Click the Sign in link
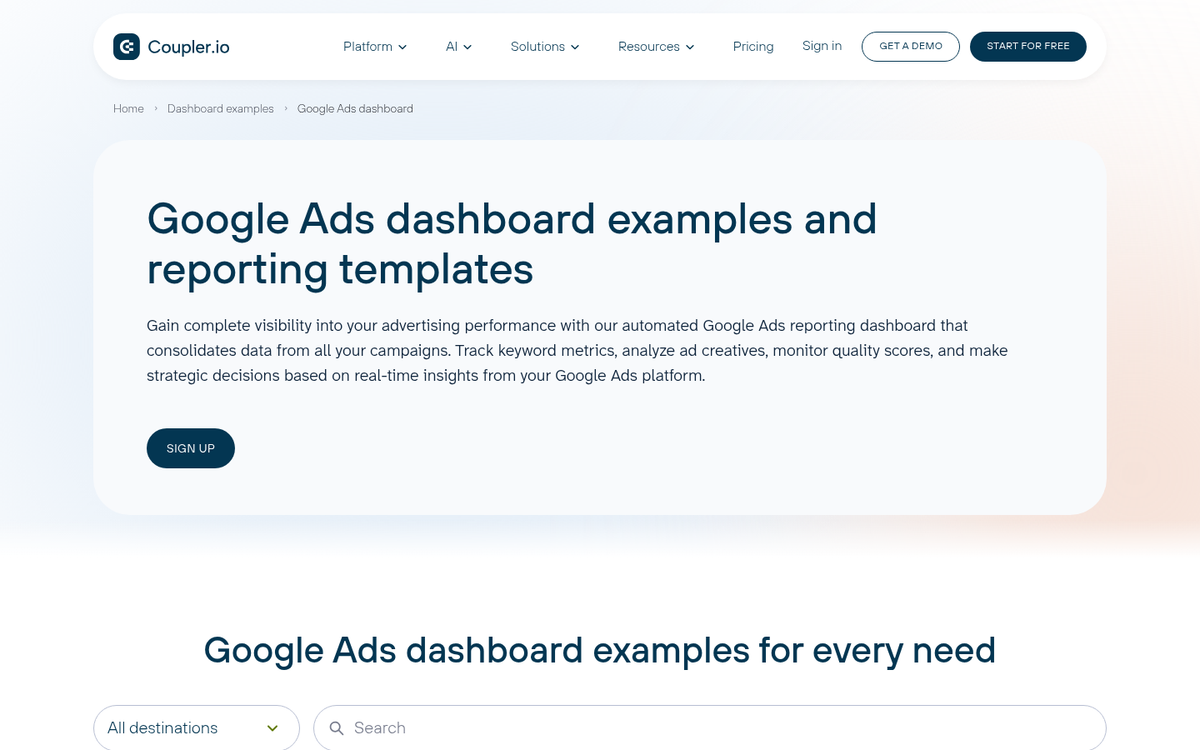 (x=822, y=46)
